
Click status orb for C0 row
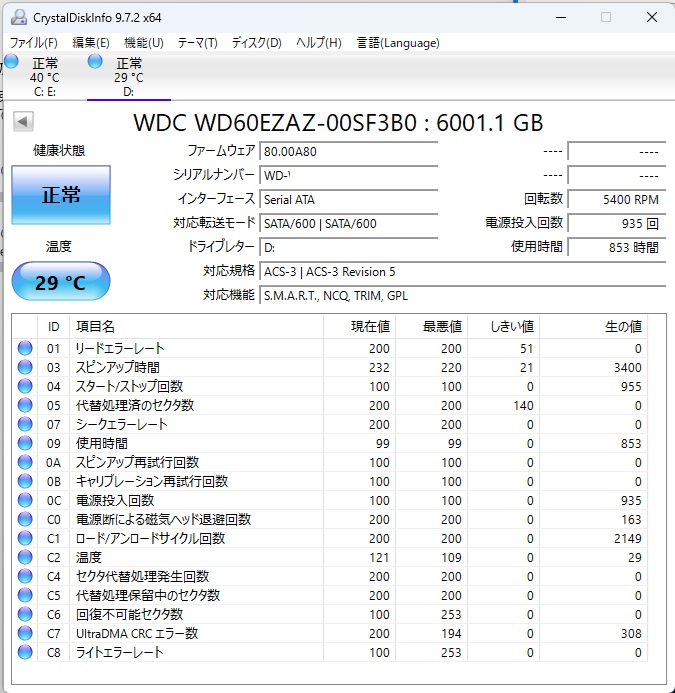(25, 519)
